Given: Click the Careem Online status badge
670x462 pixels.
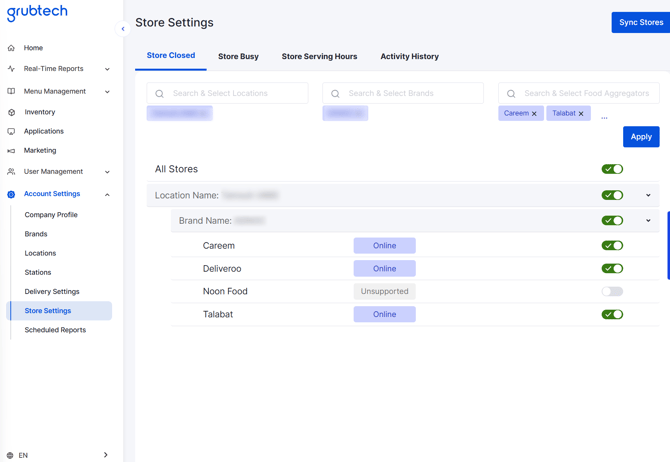Looking at the screenshot, I should pyautogui.click(x=385, y=246).
